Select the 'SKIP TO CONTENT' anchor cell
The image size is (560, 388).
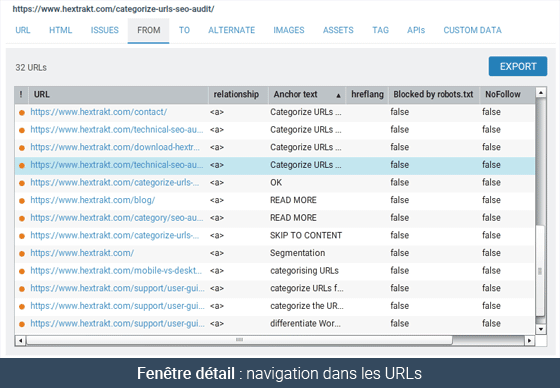coord(306,235)
